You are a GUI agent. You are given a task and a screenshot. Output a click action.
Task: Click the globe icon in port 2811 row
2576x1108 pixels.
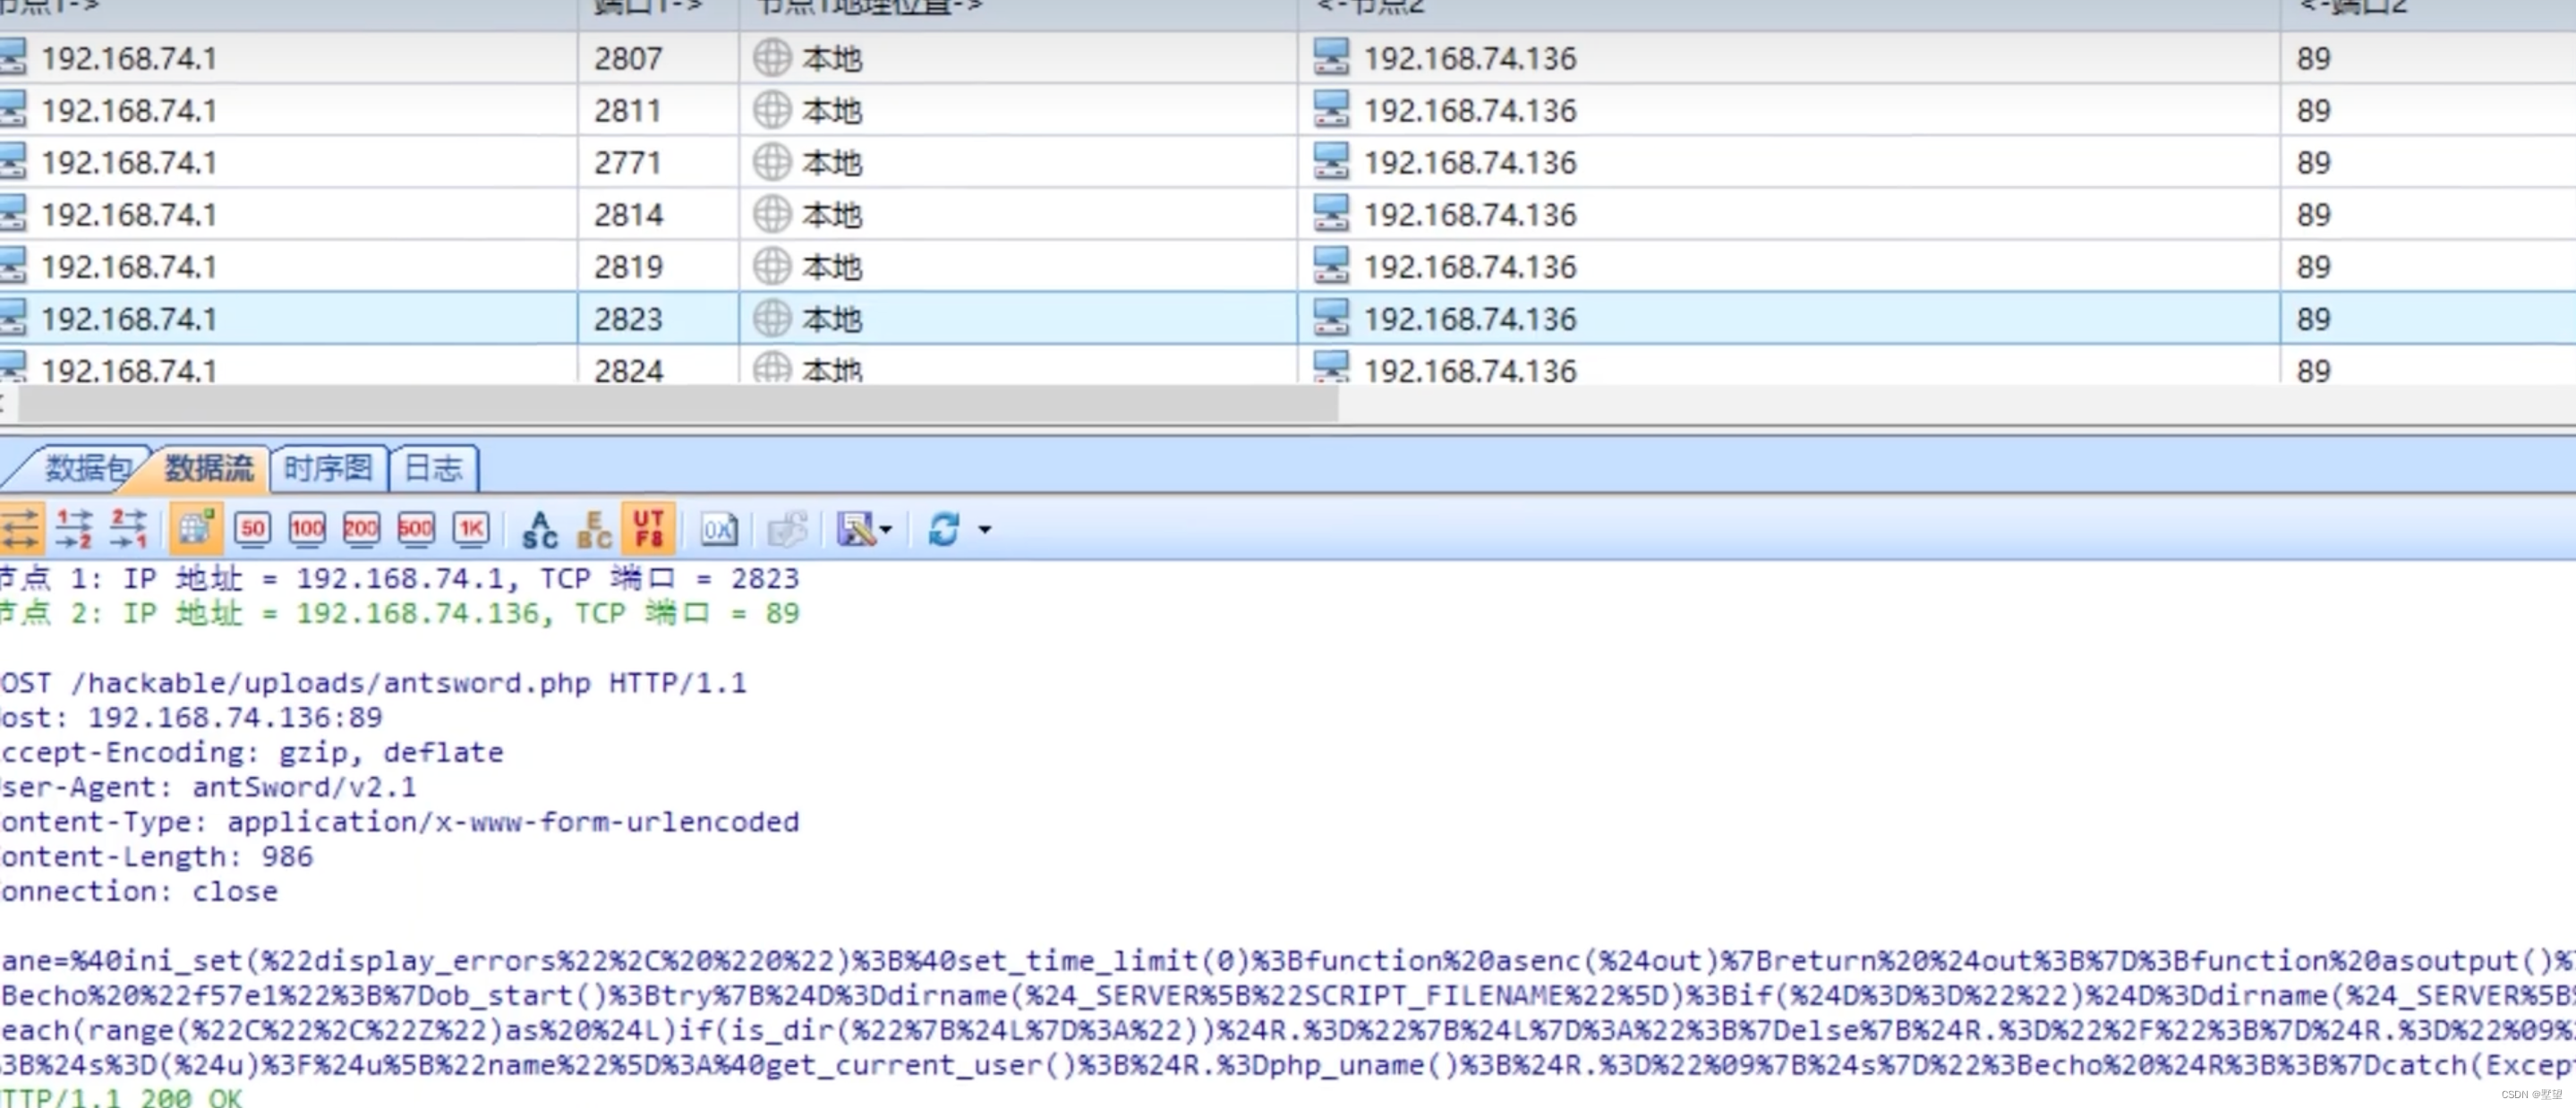pyautogui.click(x=772, y=110)
